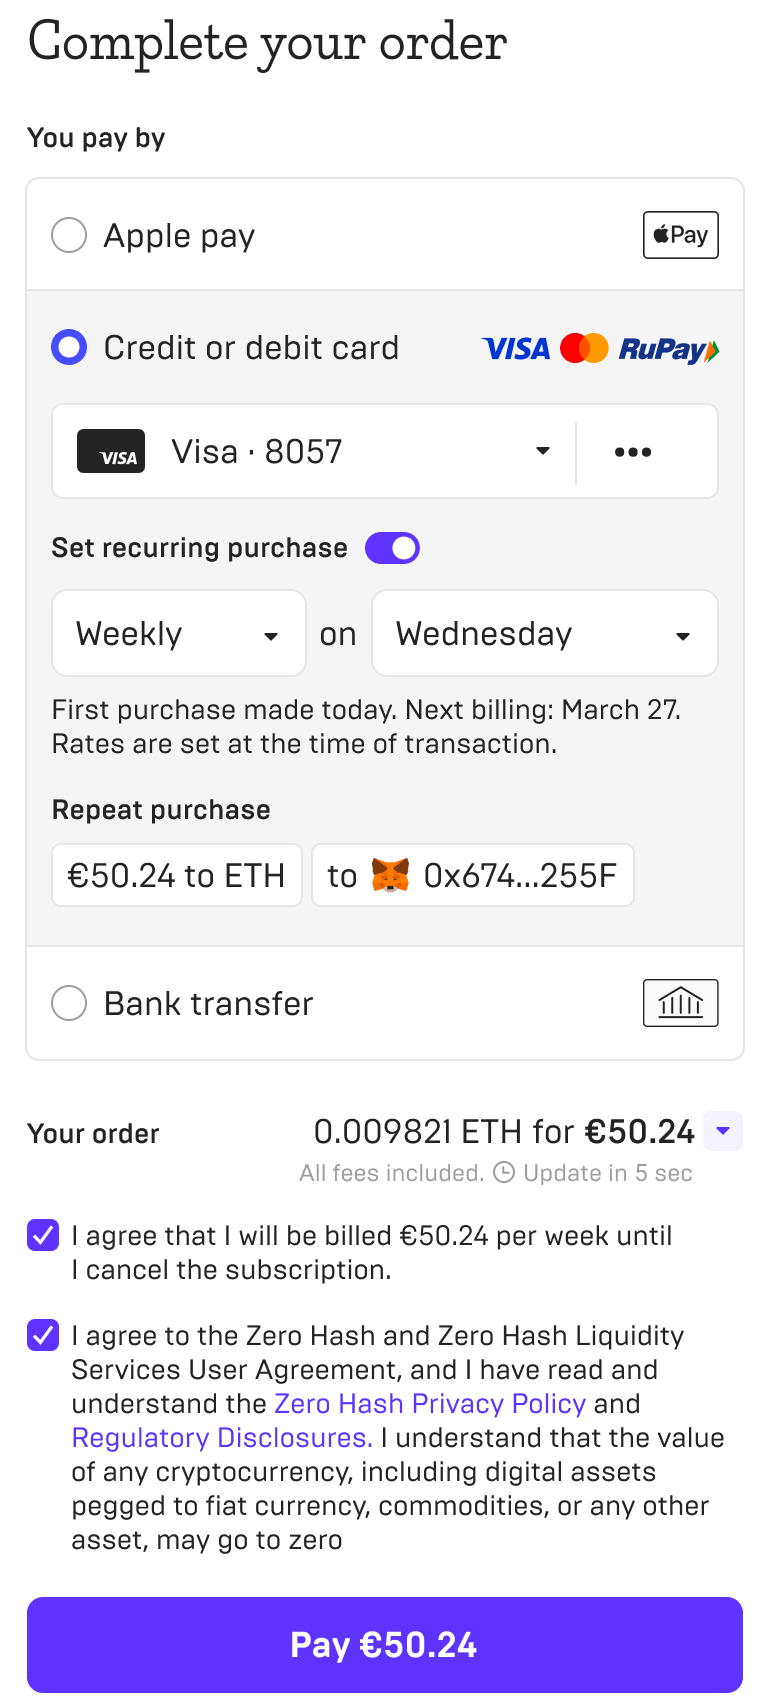
Task: Select the Apple pay radio button
Action: point(69,236)
